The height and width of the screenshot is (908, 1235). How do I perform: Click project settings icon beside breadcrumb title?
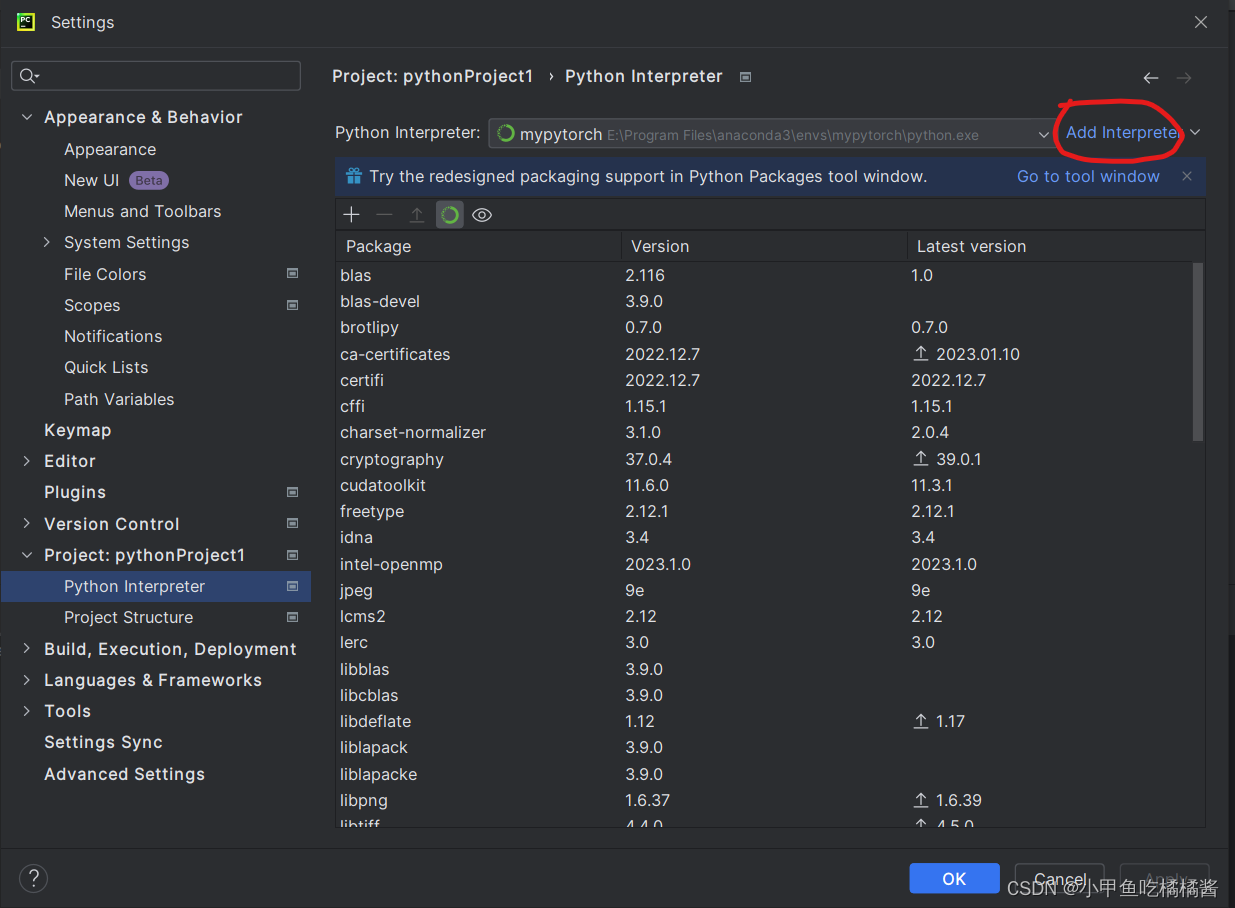coord(745,77)
